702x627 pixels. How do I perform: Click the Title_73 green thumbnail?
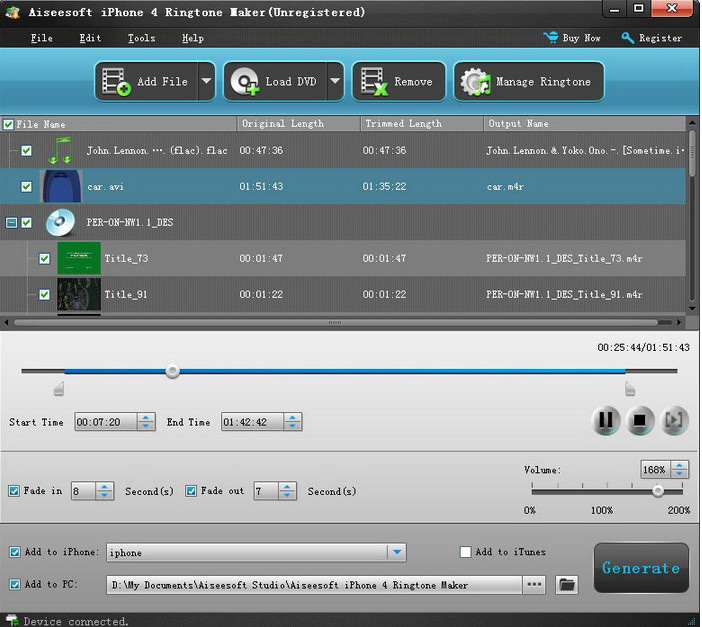point(79,258)
